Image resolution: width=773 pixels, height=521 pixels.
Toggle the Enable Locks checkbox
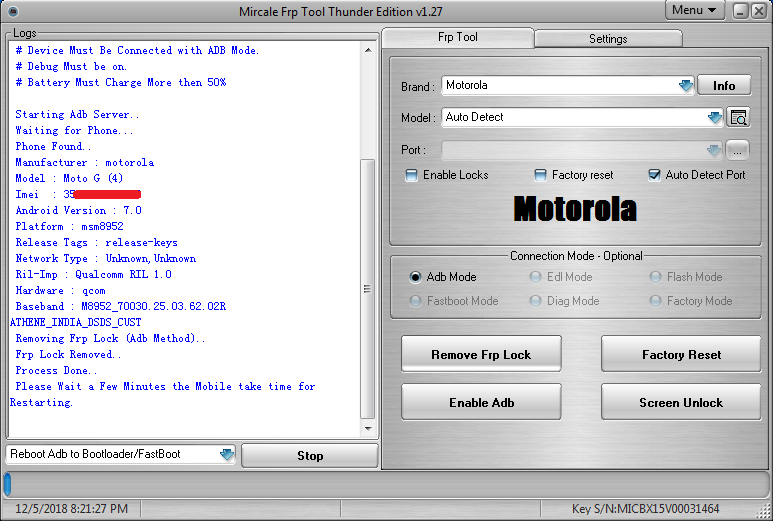[411, 175]
